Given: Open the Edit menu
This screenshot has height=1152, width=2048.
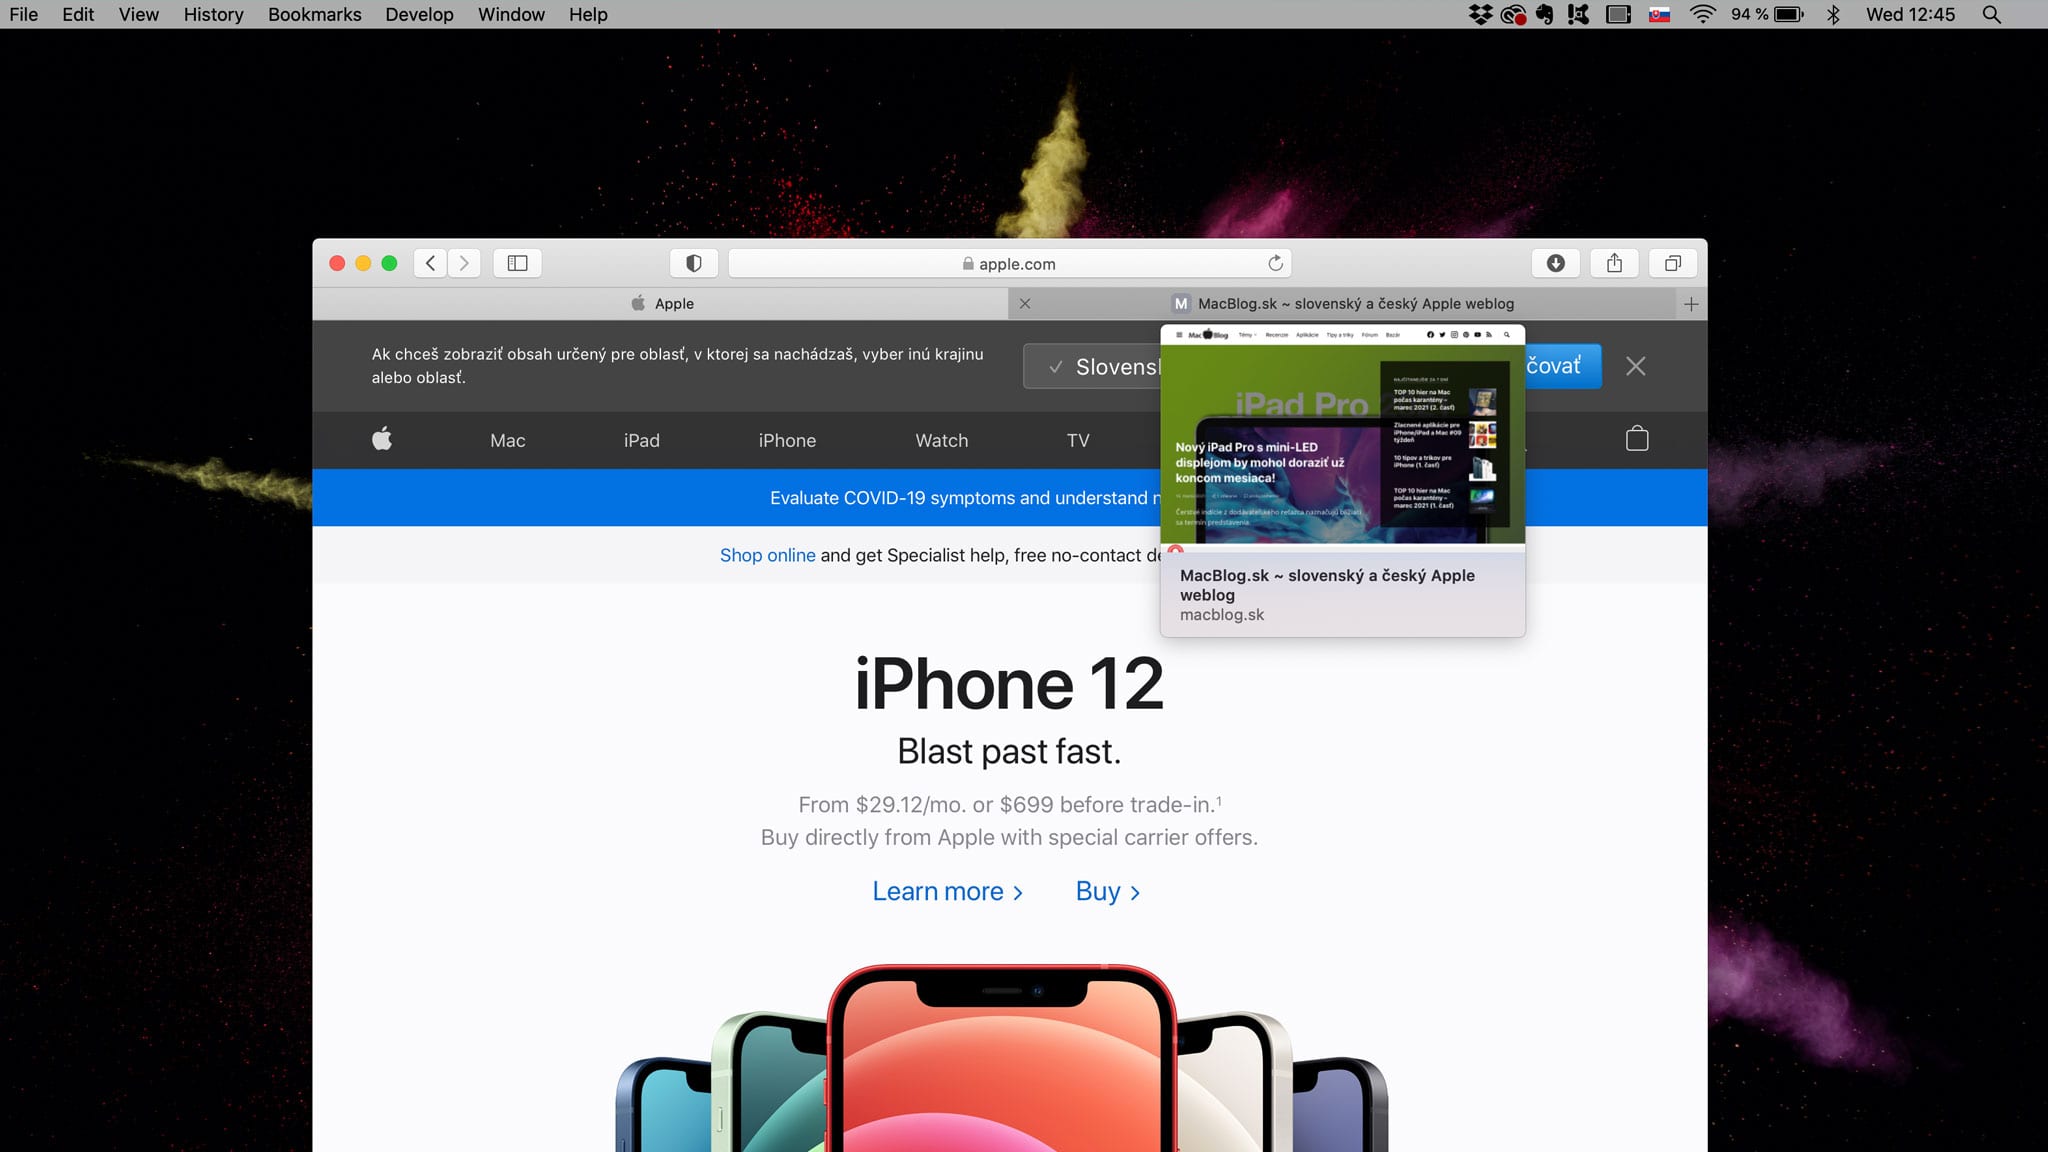Looking at the screenshot, I should click(x=78, y=14).
